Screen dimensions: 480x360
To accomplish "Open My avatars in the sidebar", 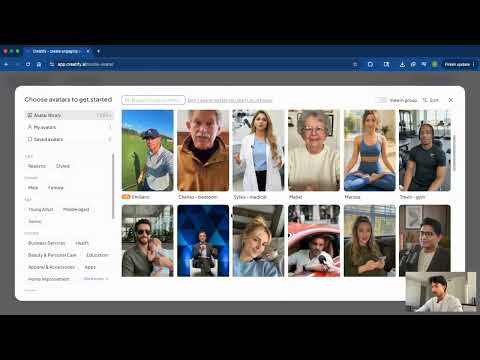I will coord(69,127).
